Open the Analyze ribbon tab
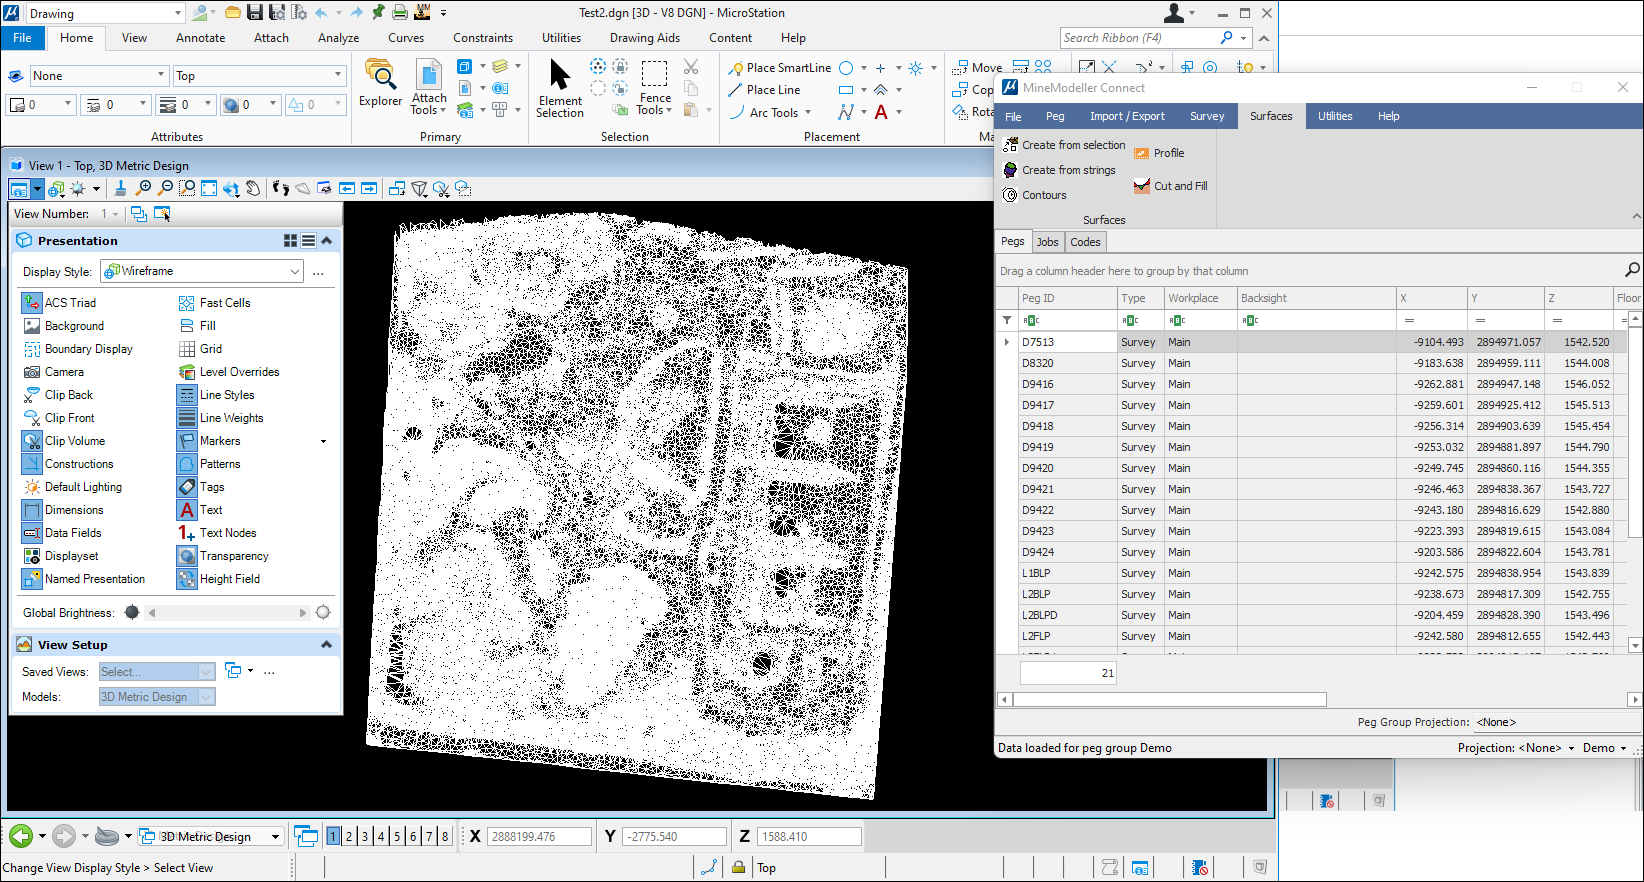The image size is (1644, 882). (338, 38)
